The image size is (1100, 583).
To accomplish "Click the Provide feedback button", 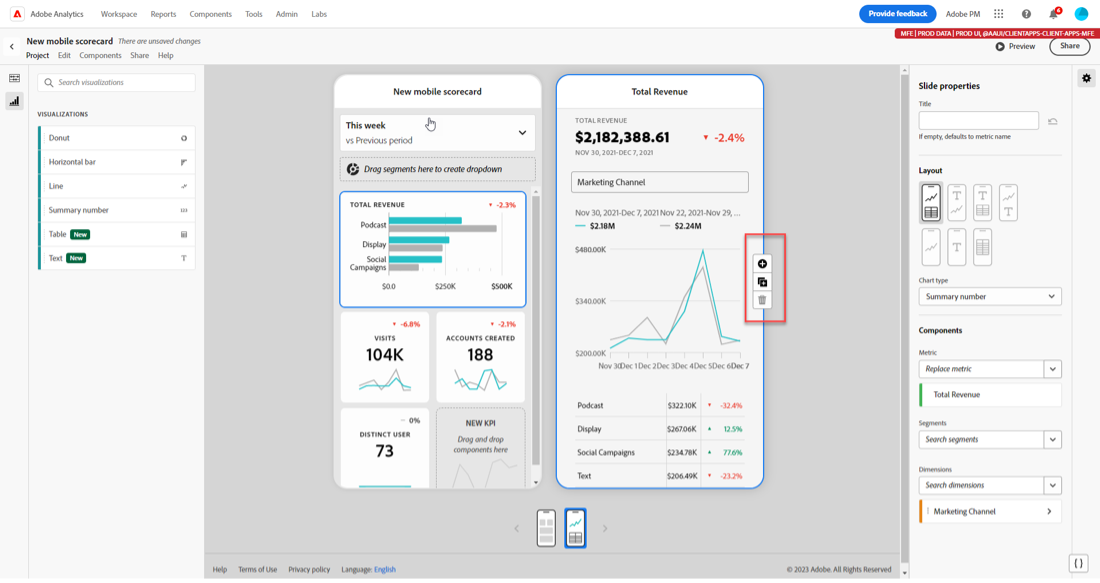I will click(x=897, y=14).
